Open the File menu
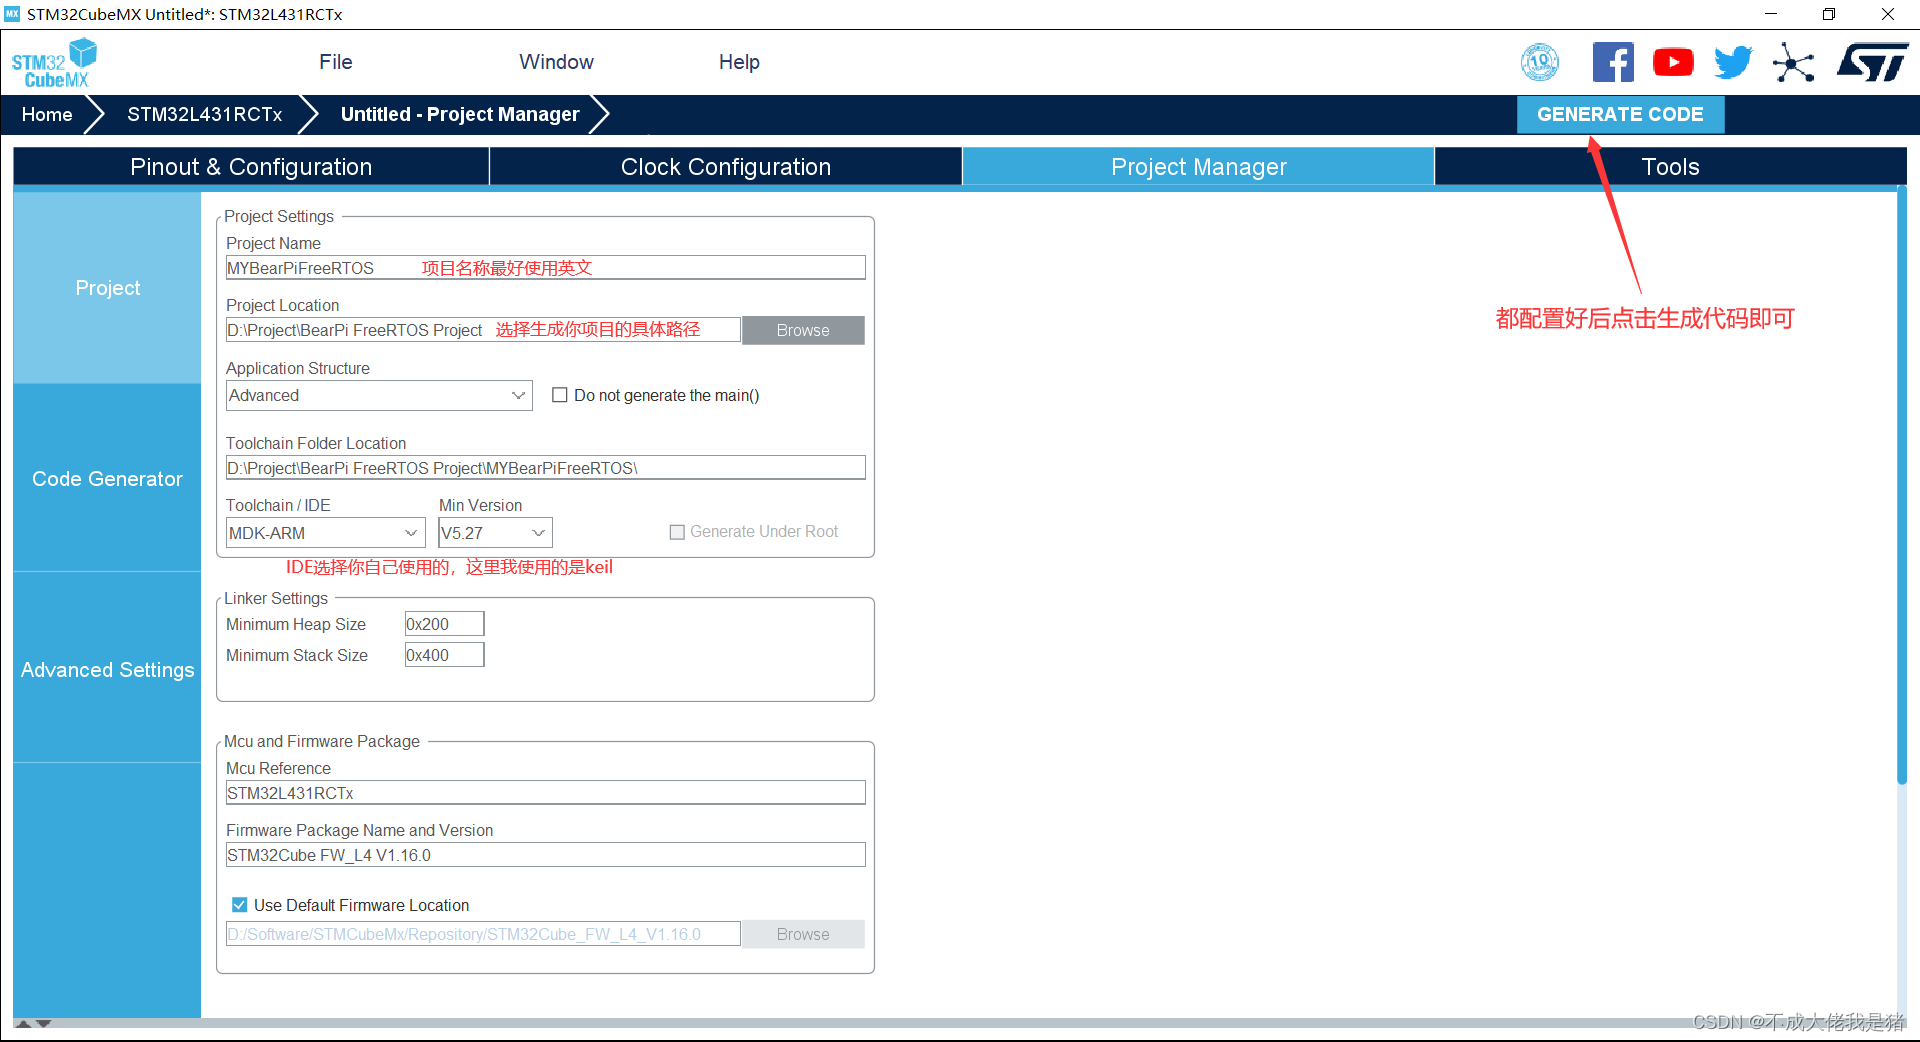Screen dimensions: 1920x1042 pos(336,62)
